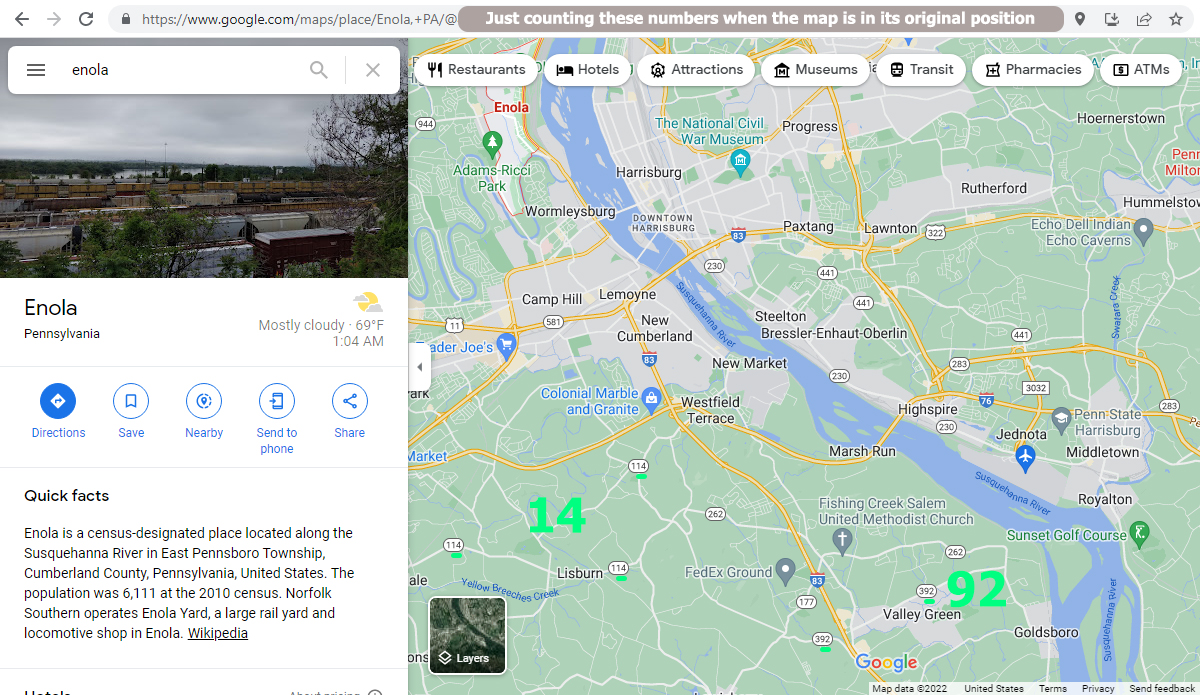Image resolution: width=1200 pixels, height=695 pixels.
Task: Select the Hotels category chip
Action: tap(588, 70)
